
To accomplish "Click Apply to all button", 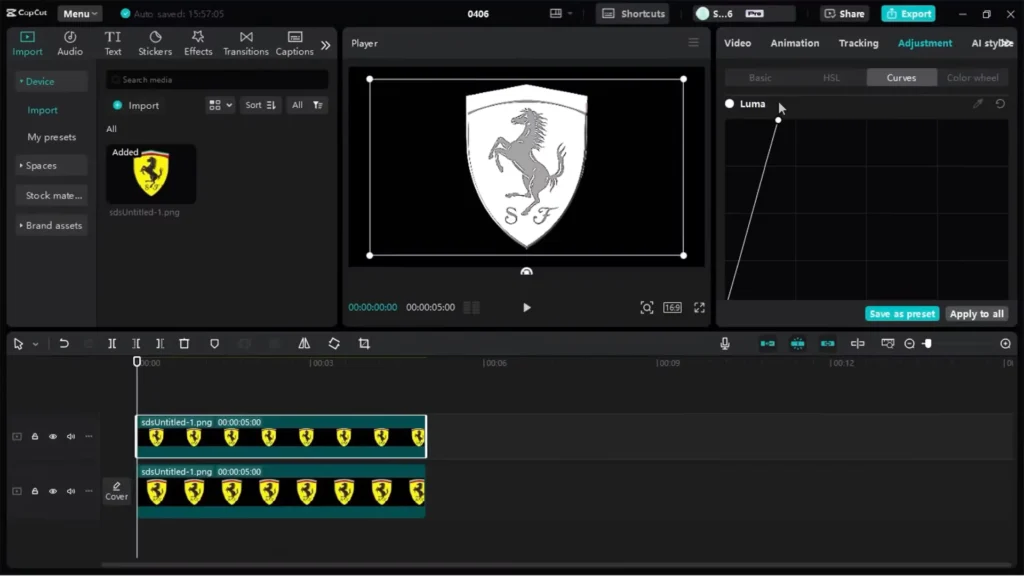I will (x=976, y=314).
